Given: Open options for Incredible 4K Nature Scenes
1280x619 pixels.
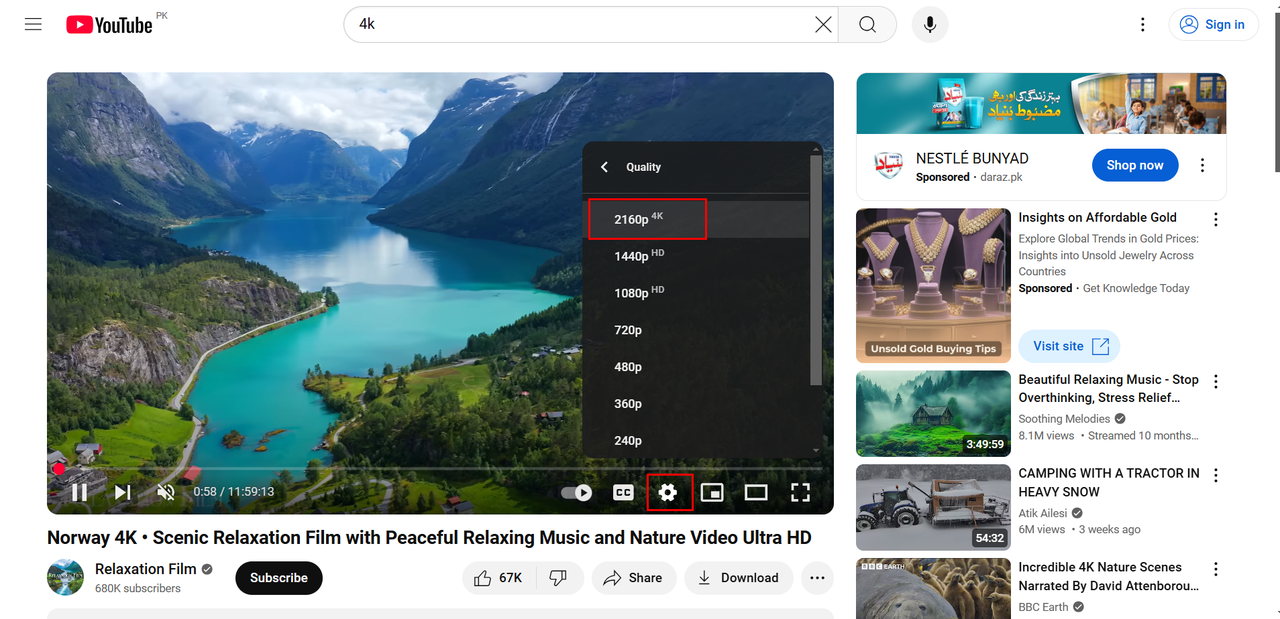Looking at the screenshot, I should [x=1216, y=569].
